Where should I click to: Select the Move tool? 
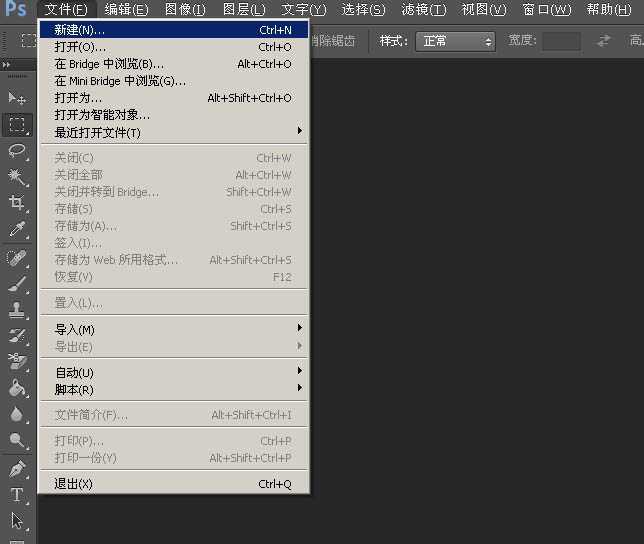17,98
